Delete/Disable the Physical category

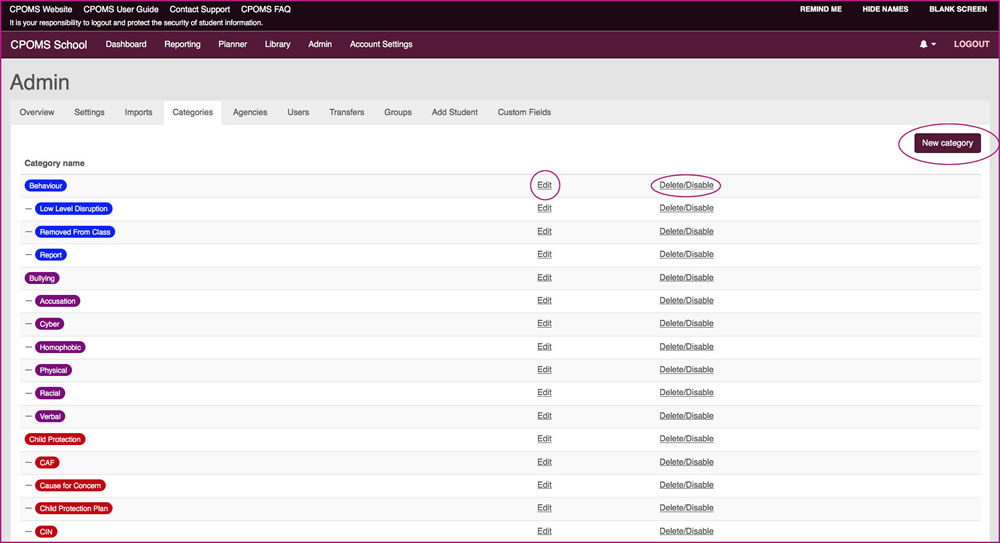tap(686, 369)
